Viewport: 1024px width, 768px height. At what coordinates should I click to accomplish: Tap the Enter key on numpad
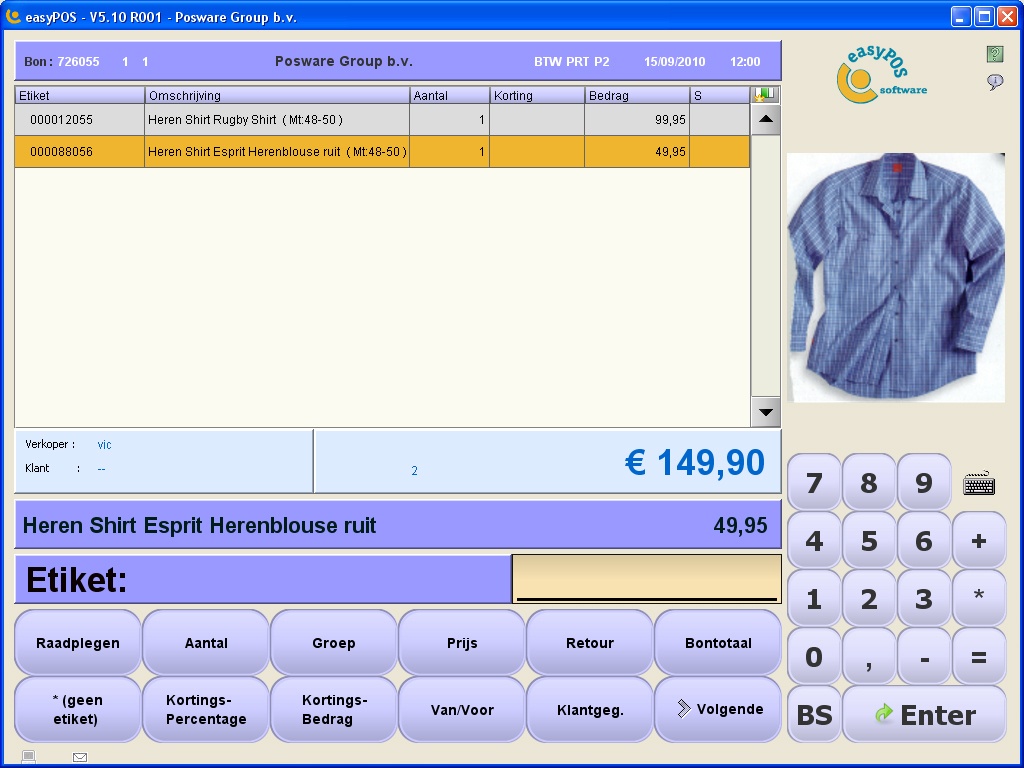click(924, 714)
